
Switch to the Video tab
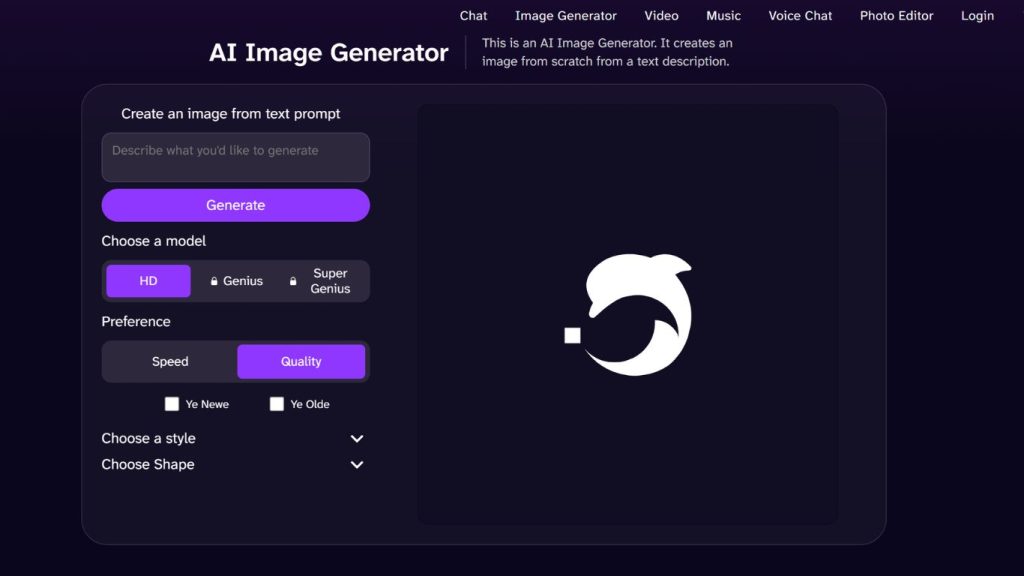[661, 15]
